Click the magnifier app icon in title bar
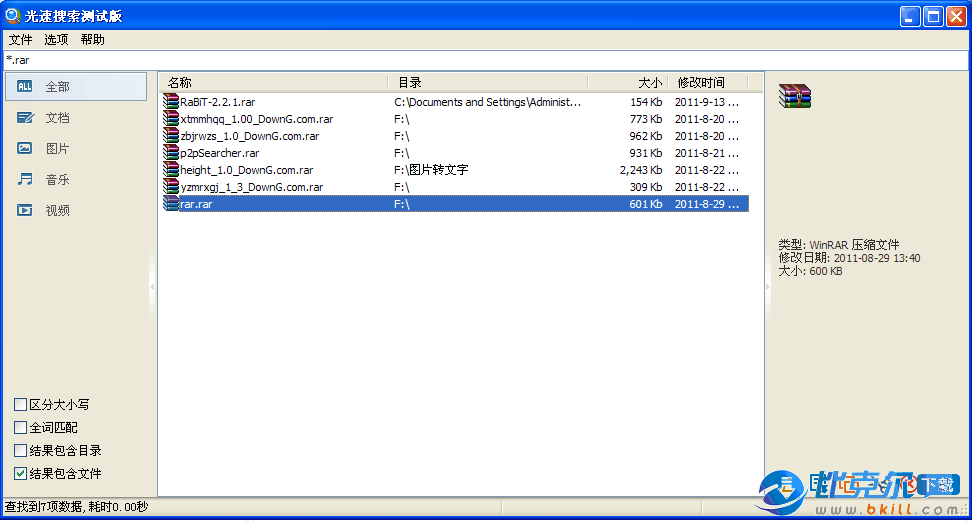This screenshot has height=522, width=972. coord(12,15)
